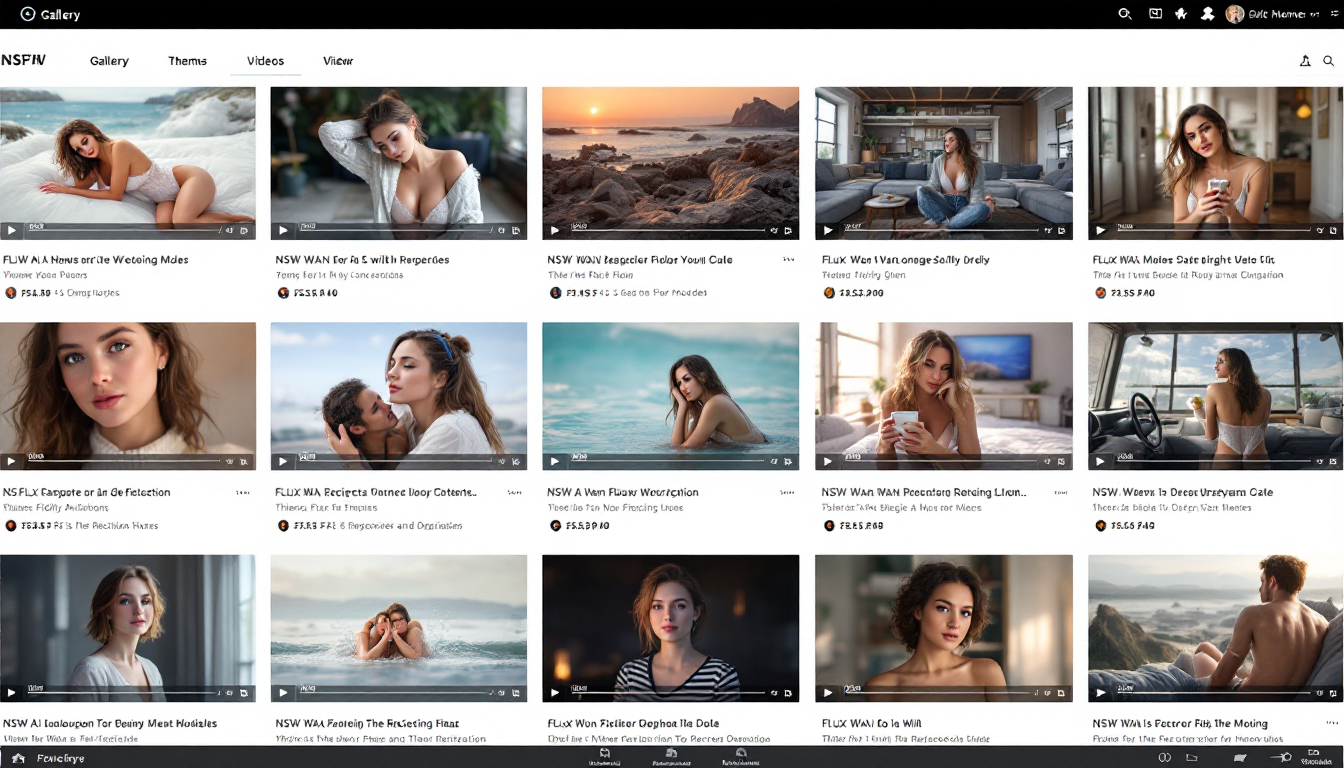Viewport: 1344px width, 768px height.
Task: Open more options for FLUX WA Recipeta video
Action: (514, 492)
